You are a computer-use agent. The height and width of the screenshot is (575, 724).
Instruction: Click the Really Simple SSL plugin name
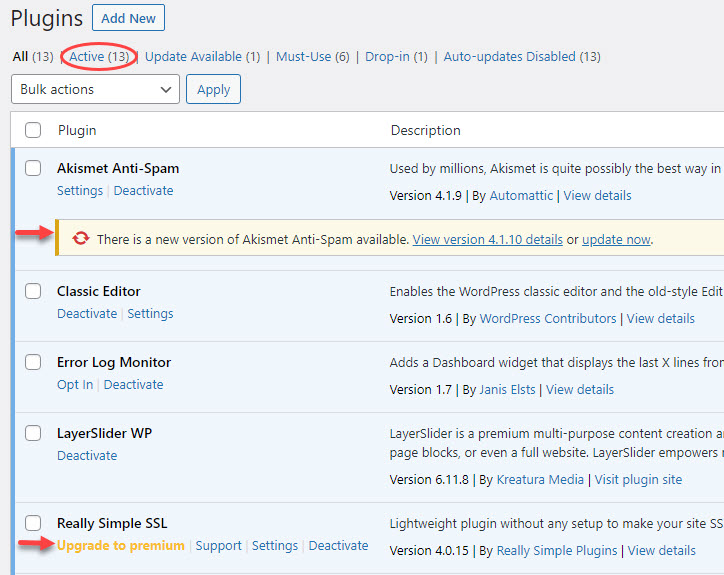112,524
